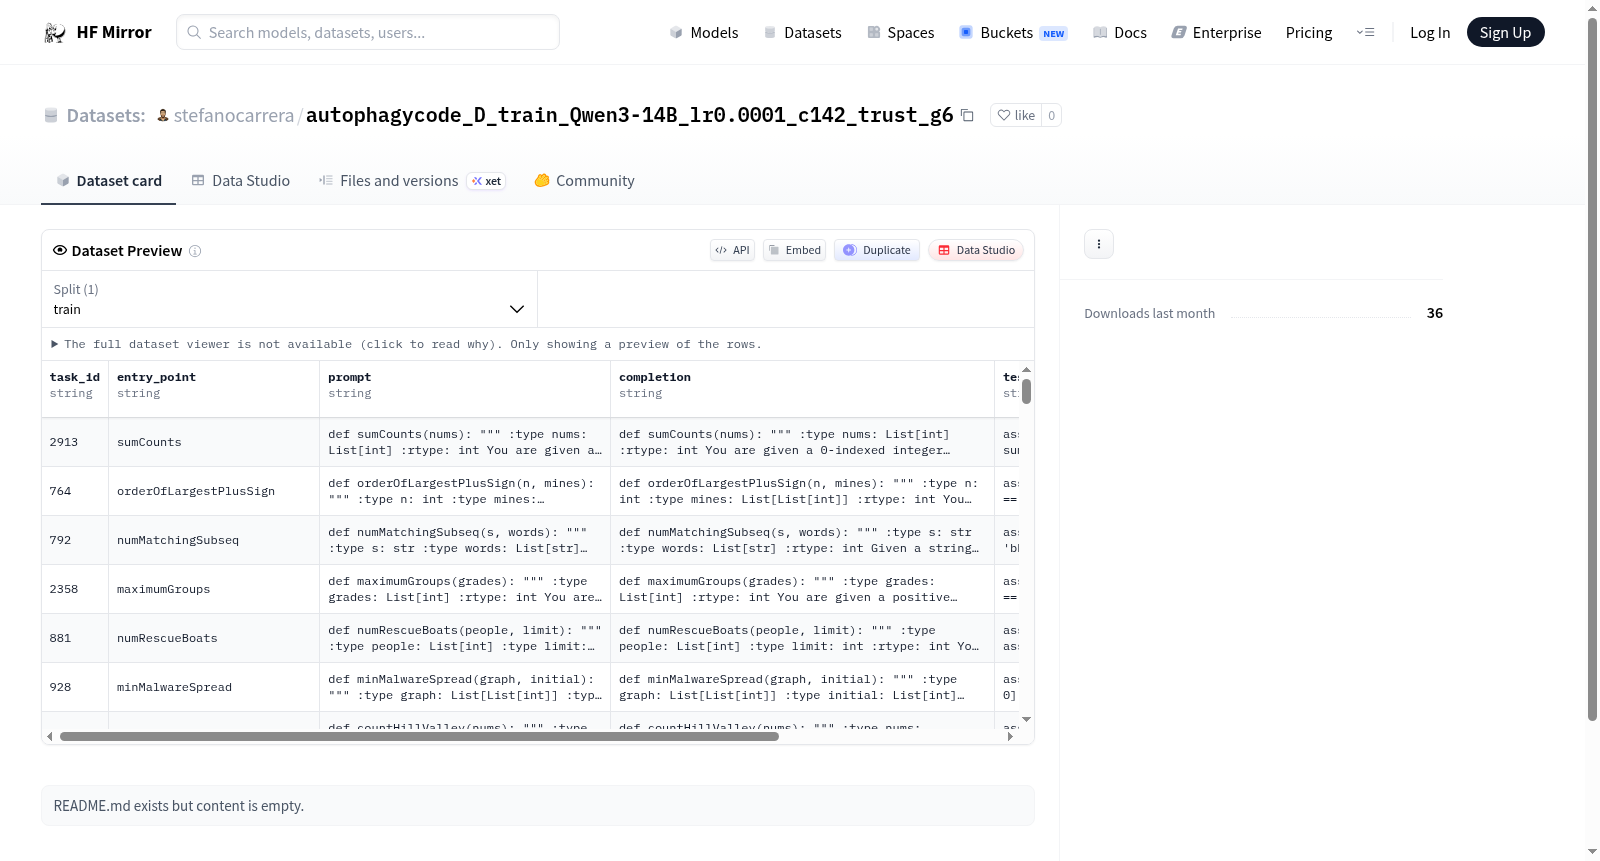Click the table horizontal scrollbar thumb
The image size is (1600, 861).
tap(419, 736)
